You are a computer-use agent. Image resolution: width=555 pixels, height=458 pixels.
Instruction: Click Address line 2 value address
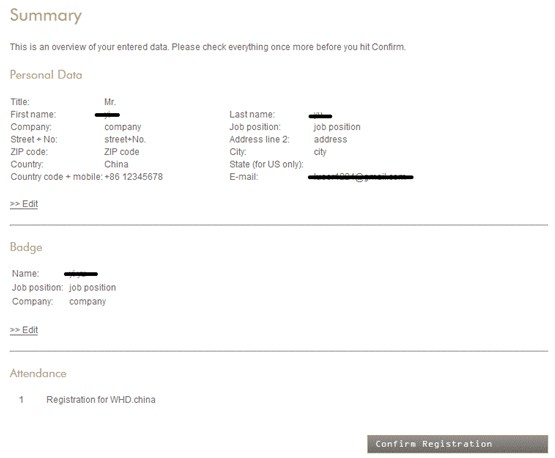click(x=330, y=139)
